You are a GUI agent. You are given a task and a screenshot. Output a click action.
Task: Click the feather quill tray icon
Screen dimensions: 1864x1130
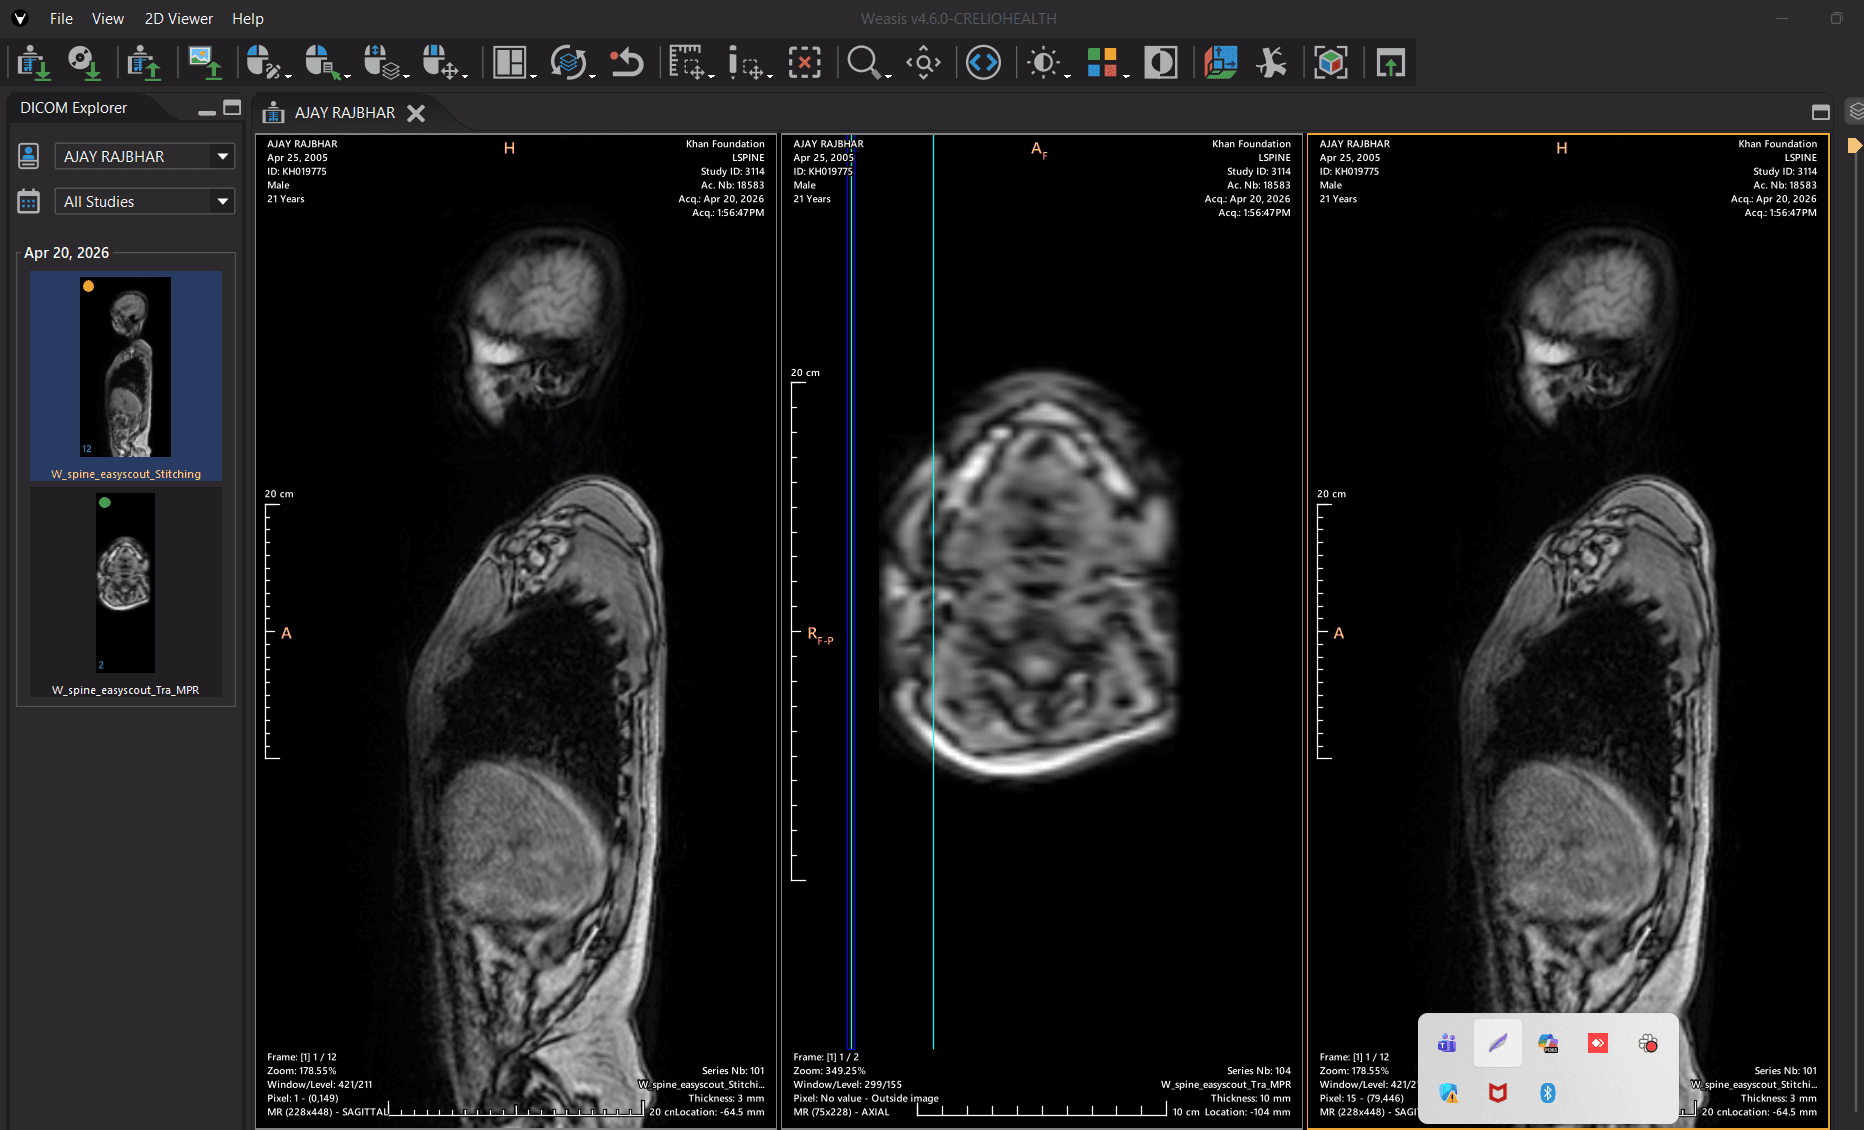click(1497, 1044)
